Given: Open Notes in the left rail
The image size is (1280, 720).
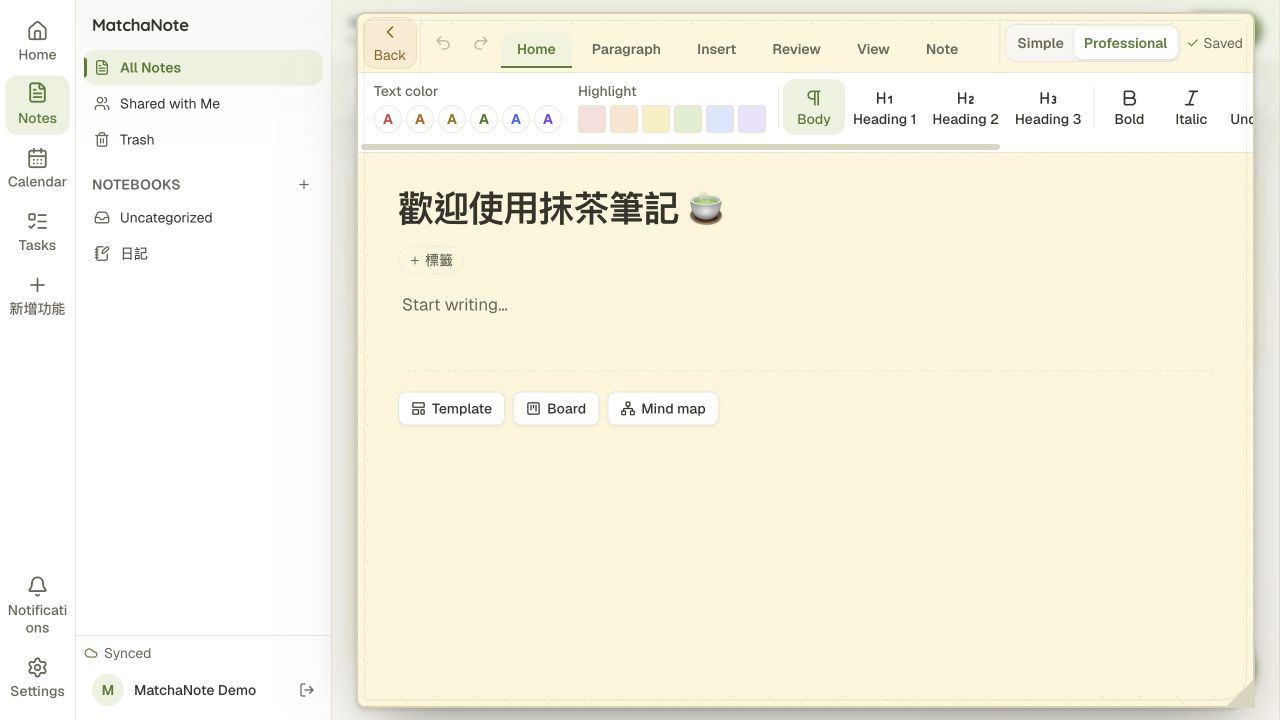Looking at the screenshot, I should [x=37, y=104].
